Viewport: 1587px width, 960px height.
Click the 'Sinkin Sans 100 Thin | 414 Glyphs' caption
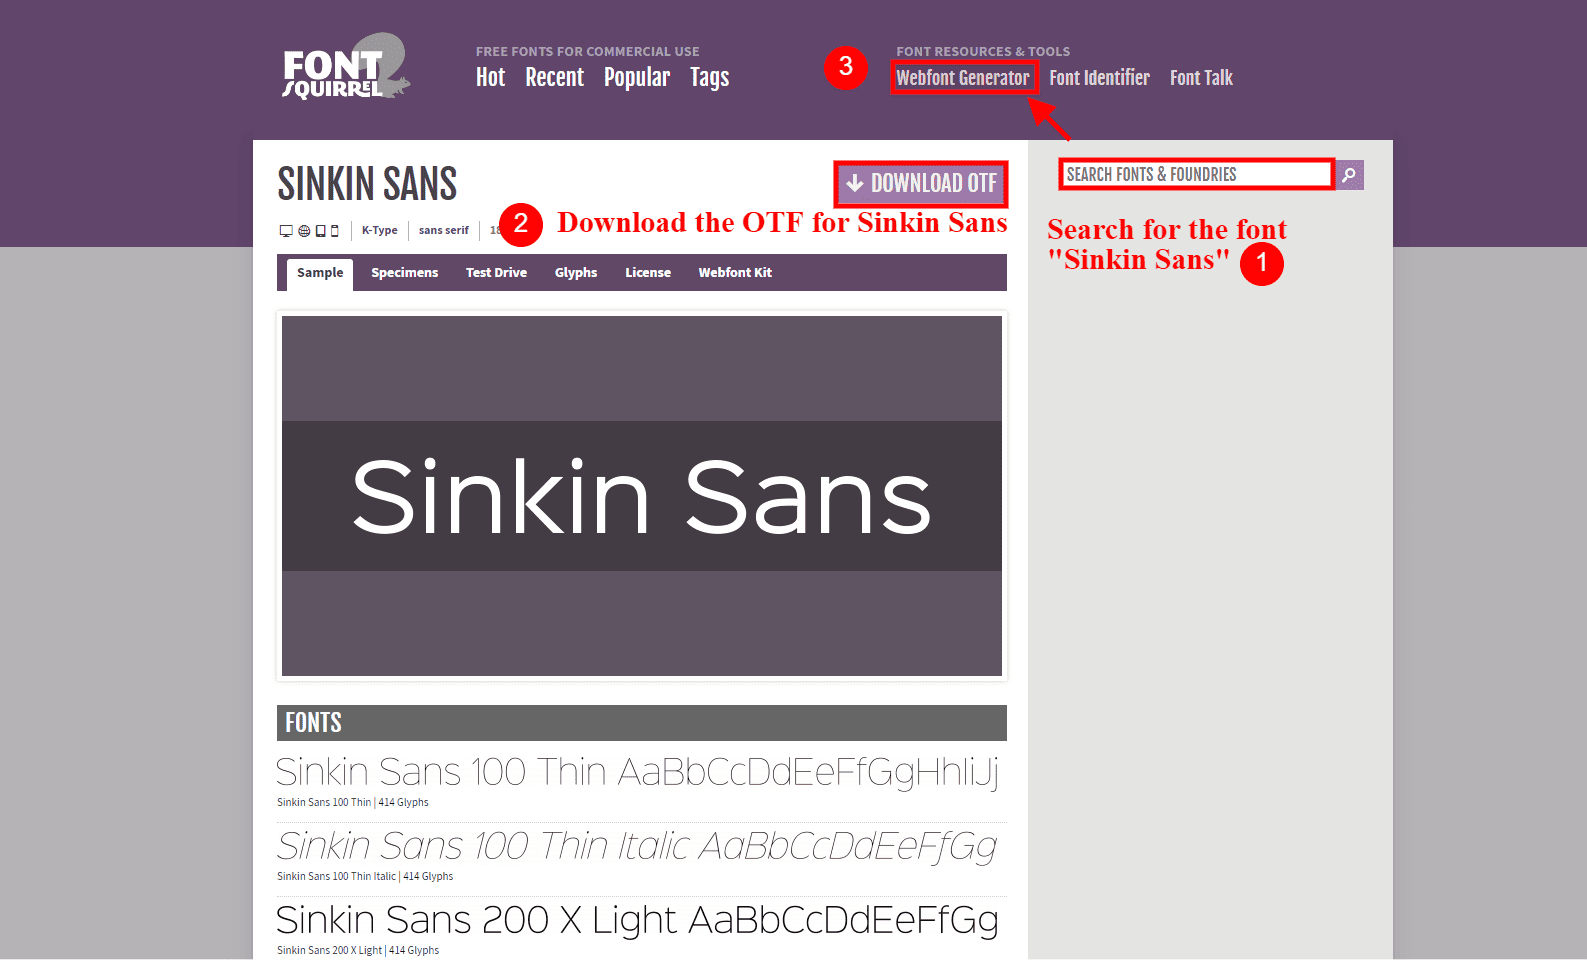click(x=352, y=802)
